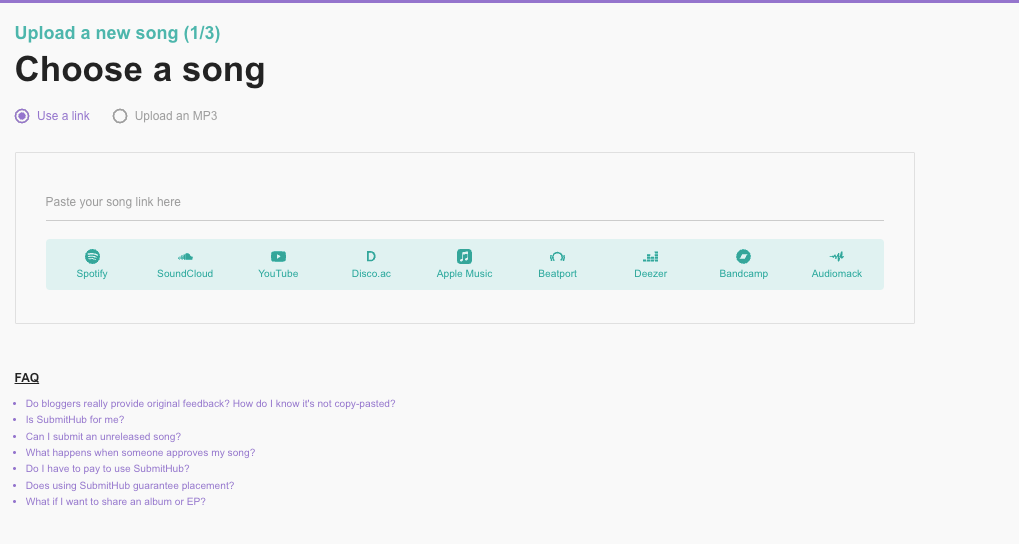Open What happens when someone approves question
The width and height of the screenshot is (1019, 544).
[140, 453]
